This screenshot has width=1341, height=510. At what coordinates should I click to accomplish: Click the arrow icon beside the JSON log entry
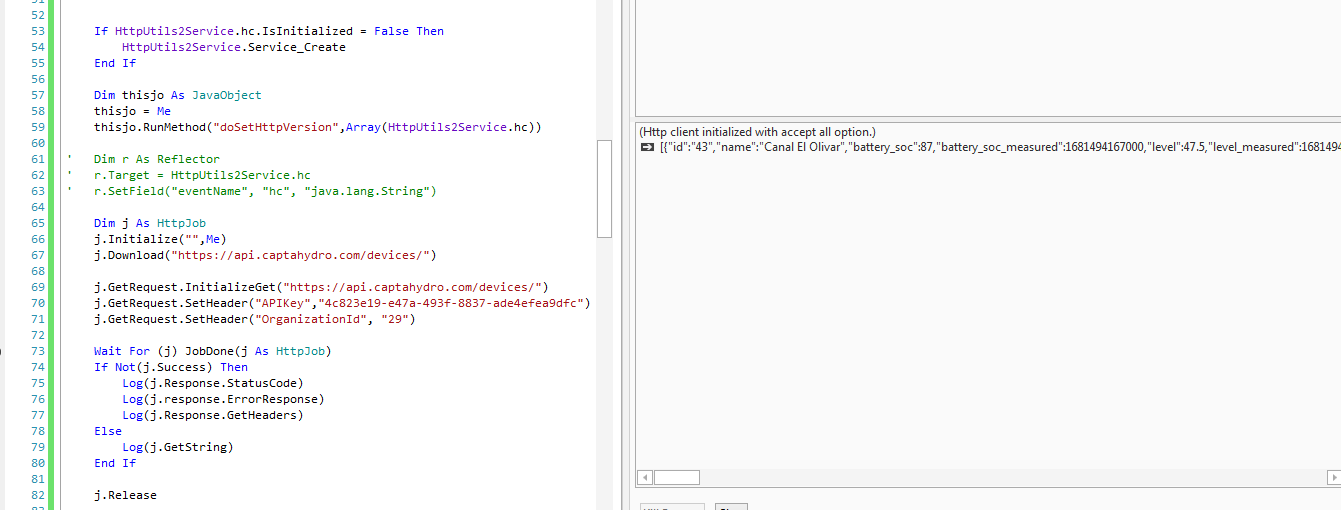pyautogui.click(x=646, y=148)
